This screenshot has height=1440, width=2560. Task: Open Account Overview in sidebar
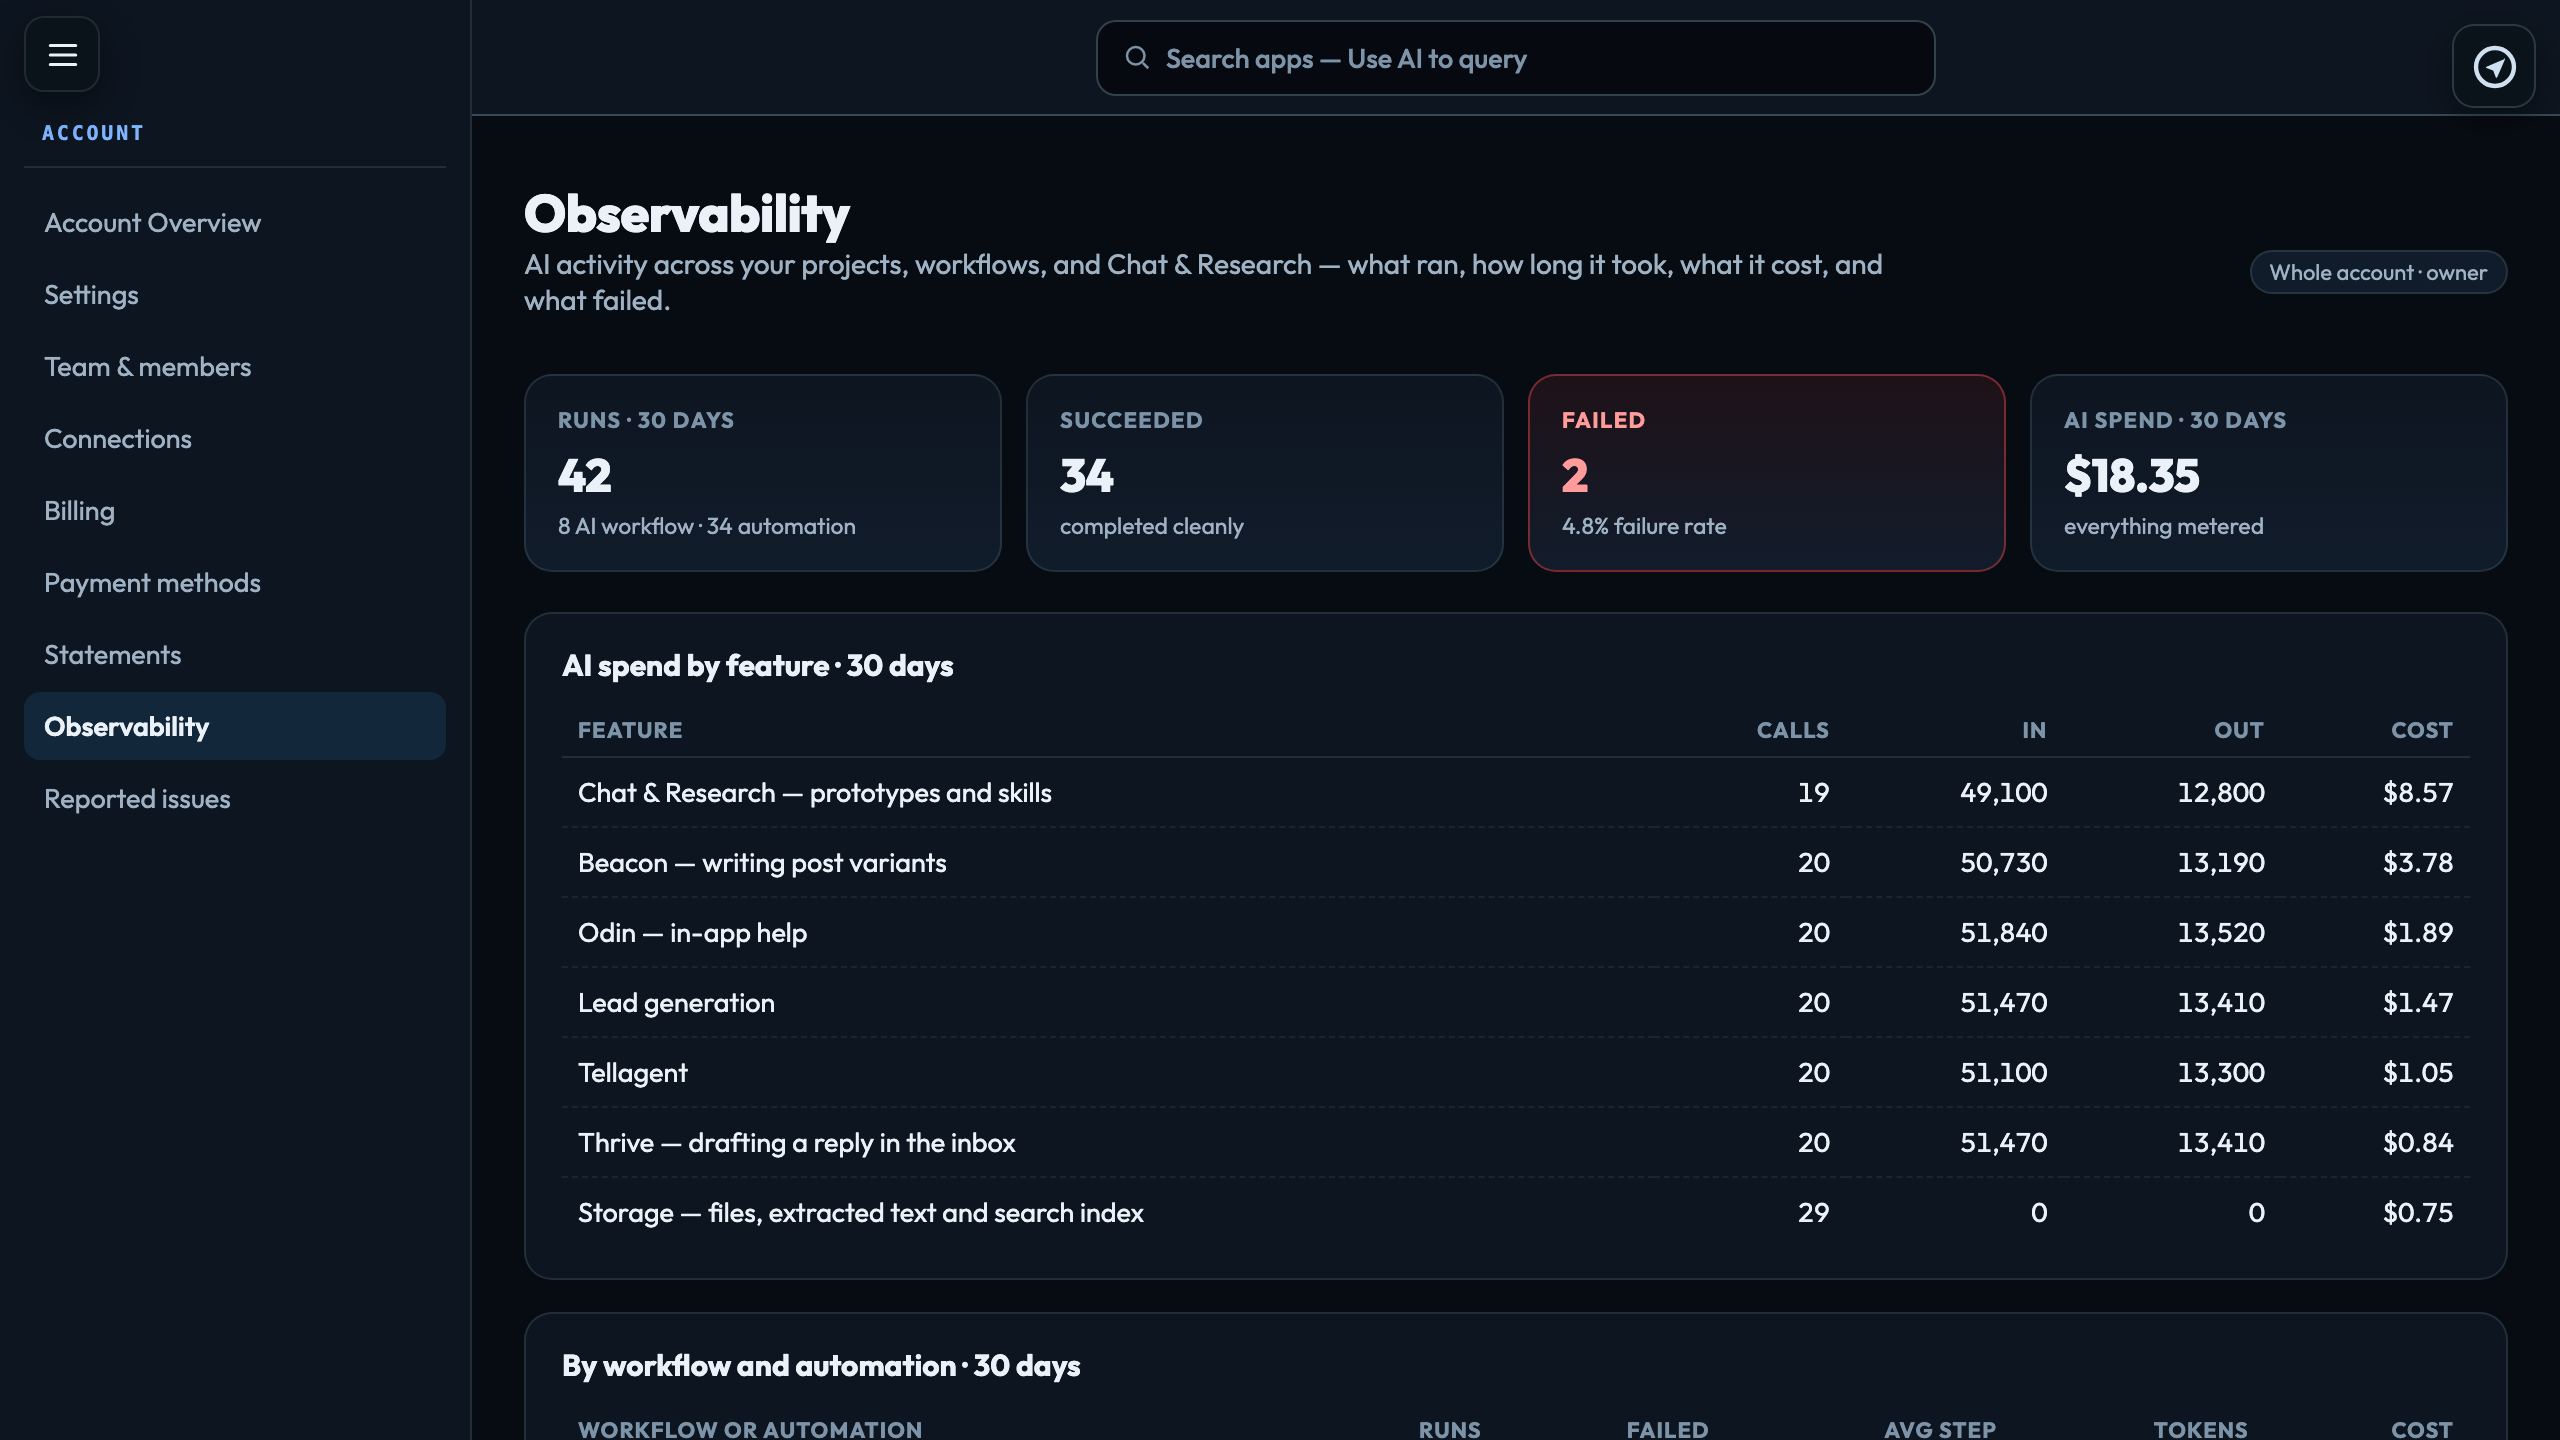point(235,222)
